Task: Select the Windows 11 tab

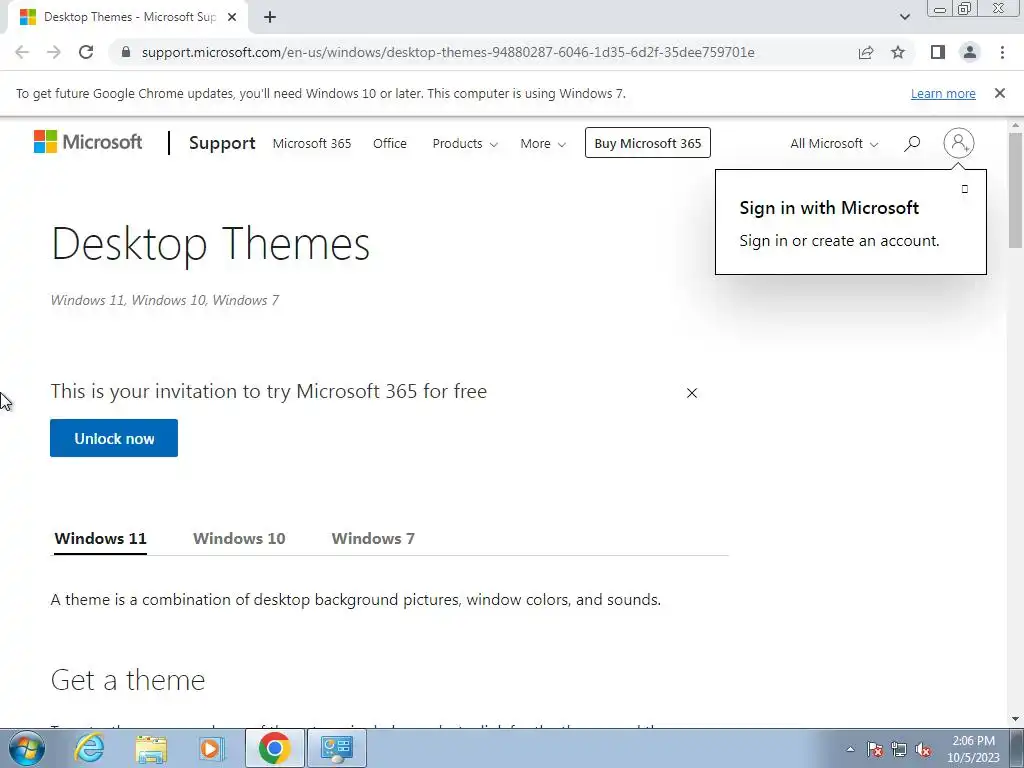Action: point(101,539)
